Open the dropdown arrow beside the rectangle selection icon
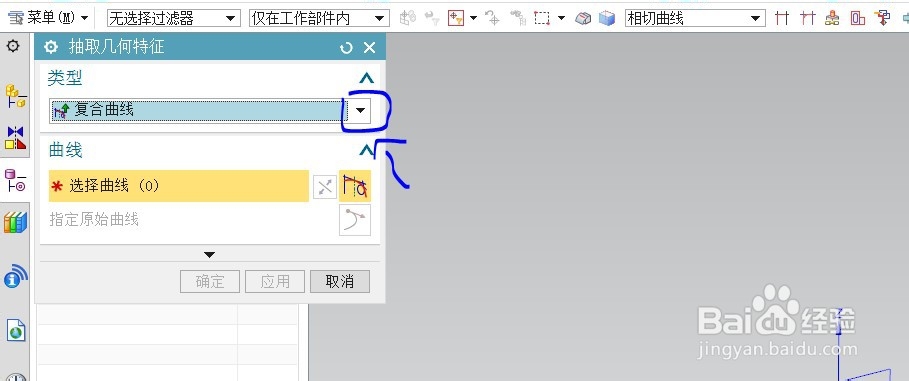This screenshot has height=381, width=909. click(561, 19)
